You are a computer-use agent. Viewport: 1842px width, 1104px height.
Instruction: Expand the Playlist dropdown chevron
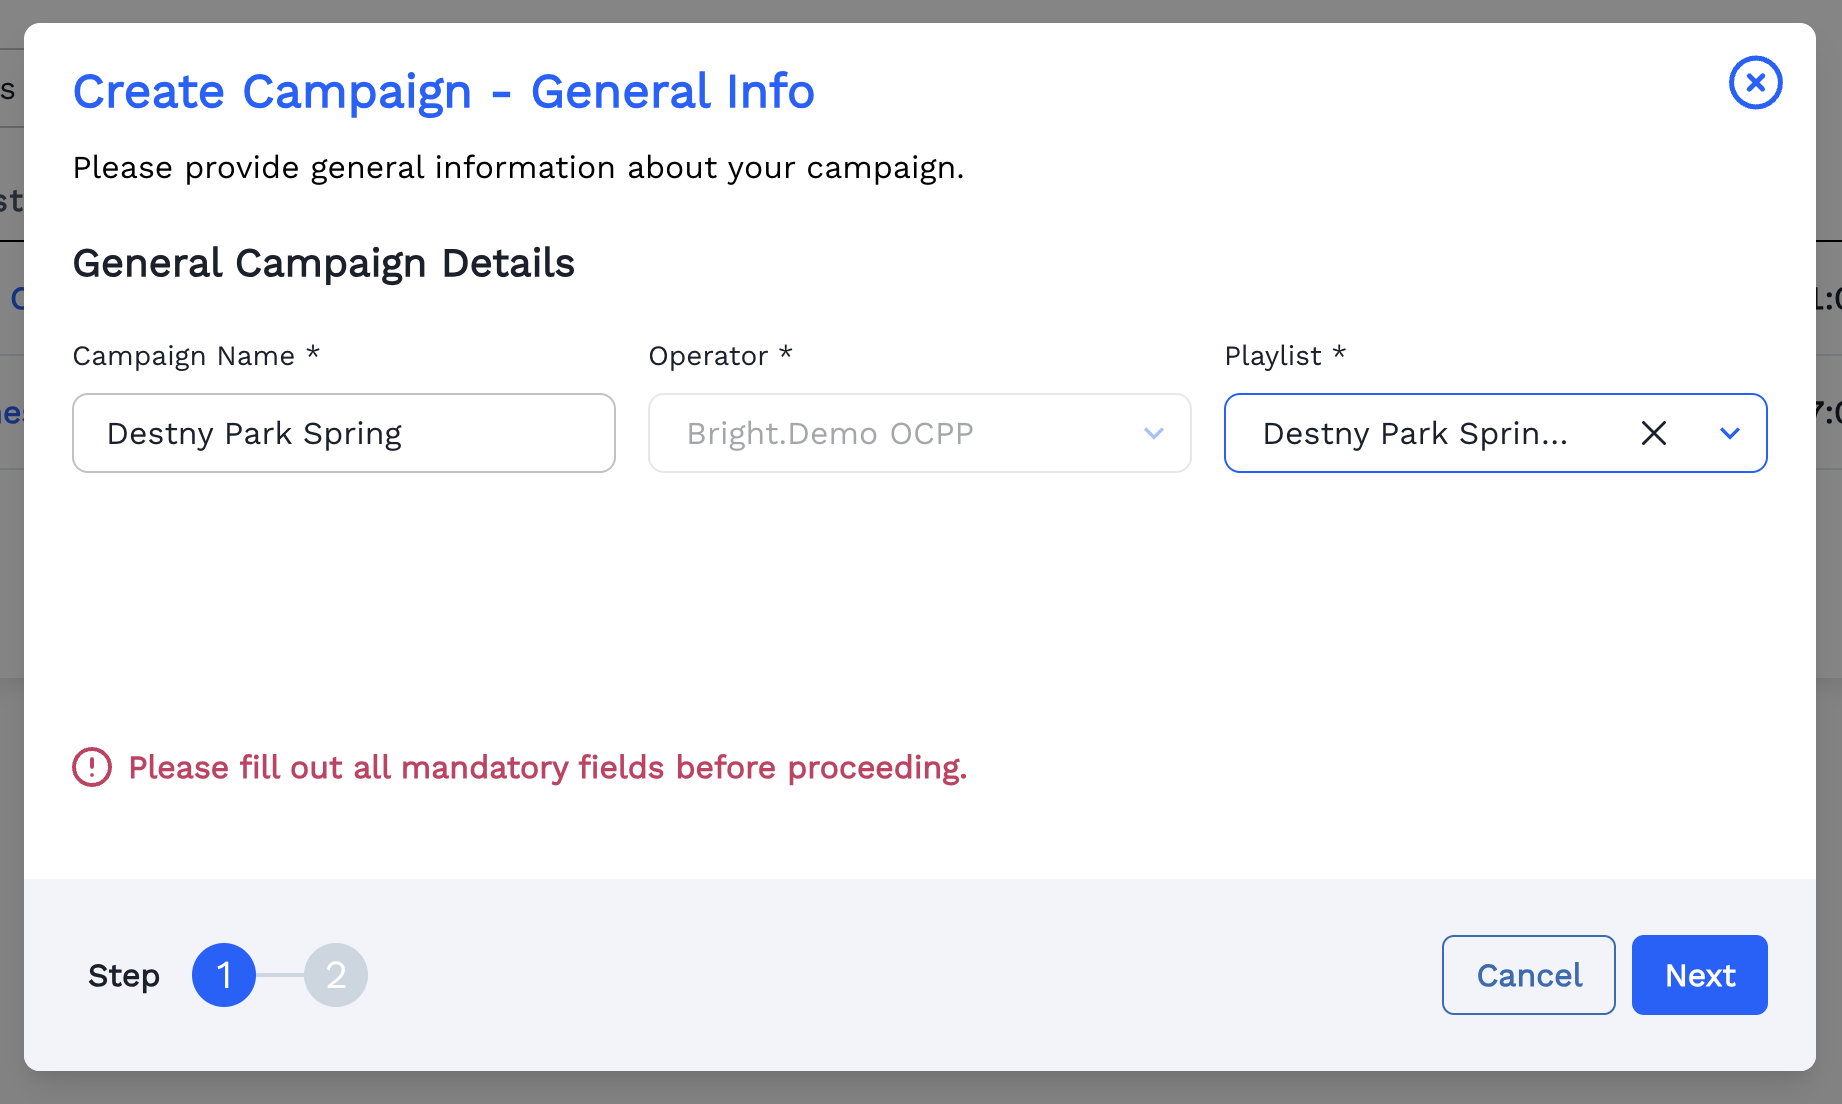pos(1729,433)
